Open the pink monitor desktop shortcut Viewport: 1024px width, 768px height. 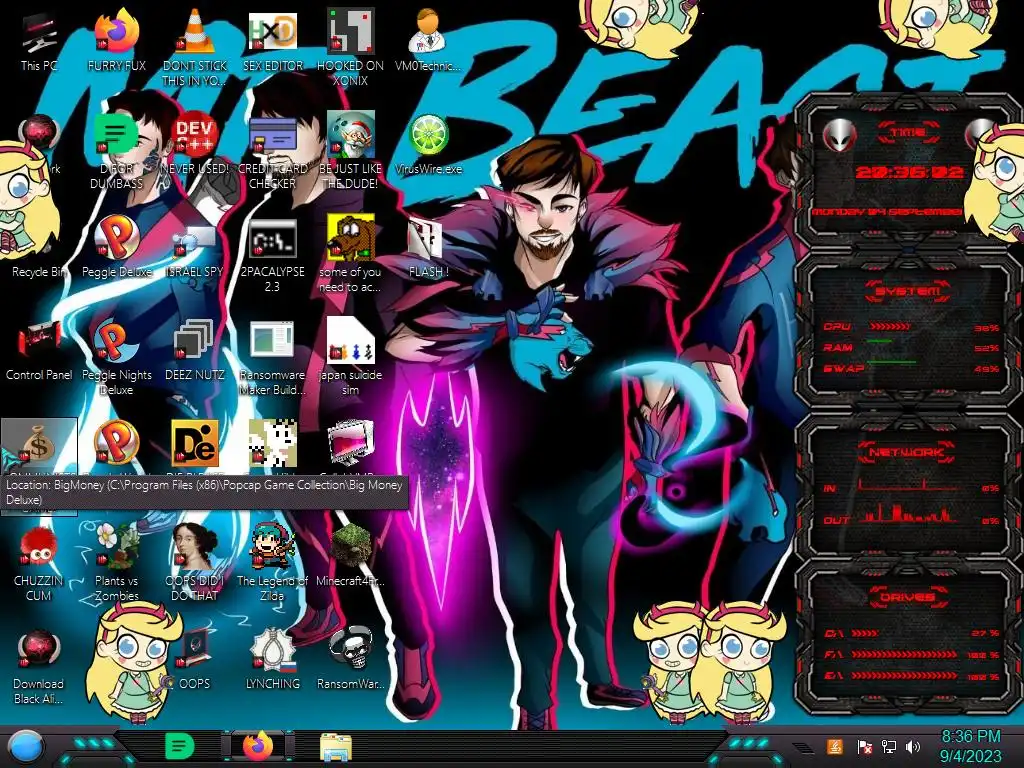[350, 444]
